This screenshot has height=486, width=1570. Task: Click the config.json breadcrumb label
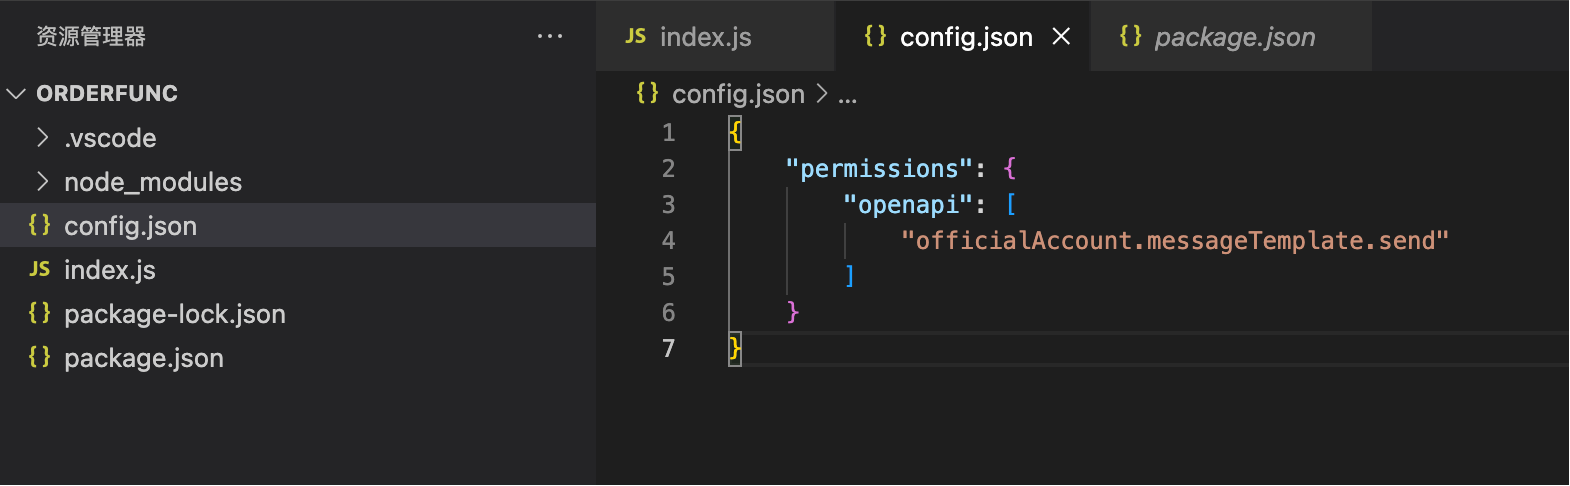click(x=738, y=94)
